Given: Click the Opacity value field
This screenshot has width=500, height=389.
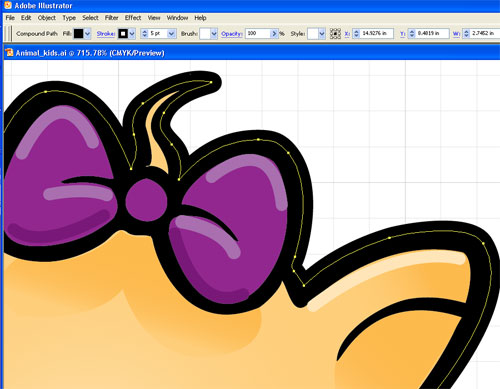Looking at the screenshot, I should 258,33.
